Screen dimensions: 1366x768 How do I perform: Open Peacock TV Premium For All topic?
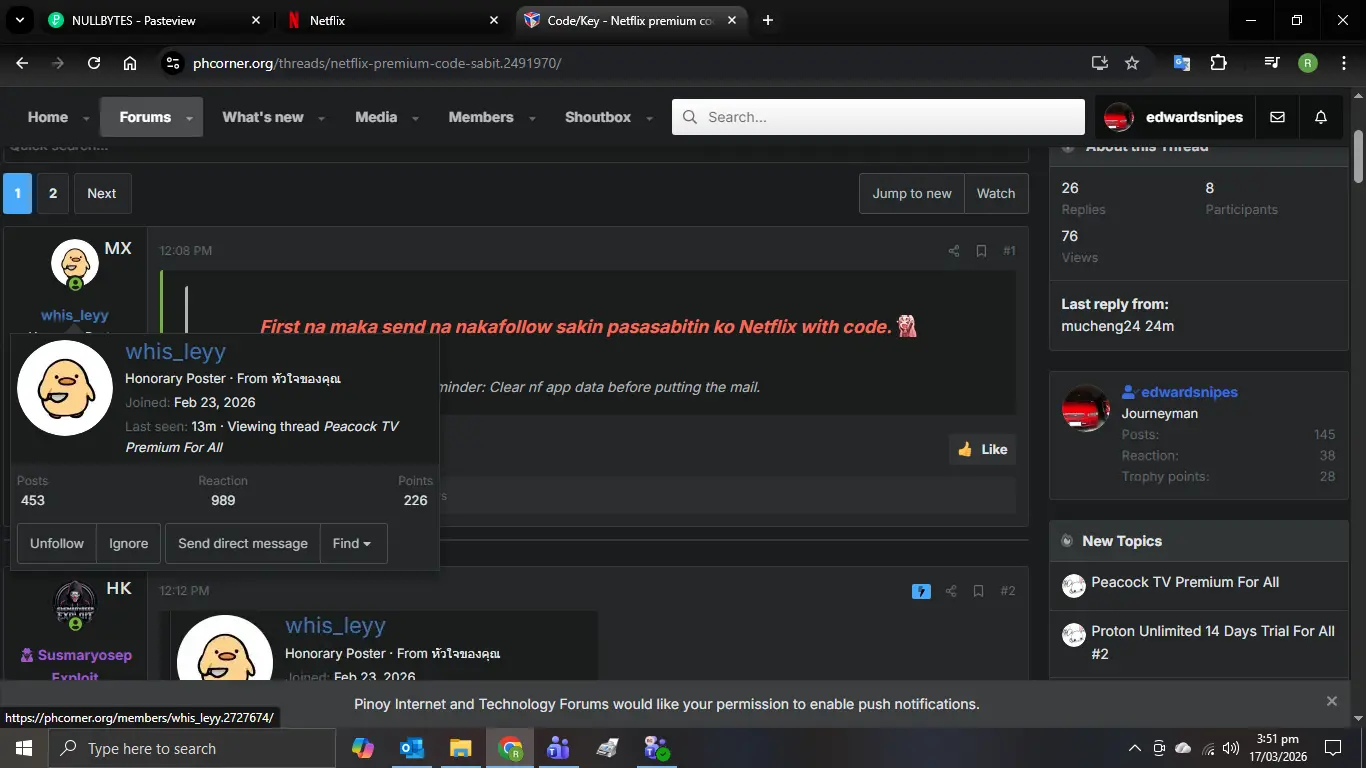pyautogui.click(x=1185, y=582)
